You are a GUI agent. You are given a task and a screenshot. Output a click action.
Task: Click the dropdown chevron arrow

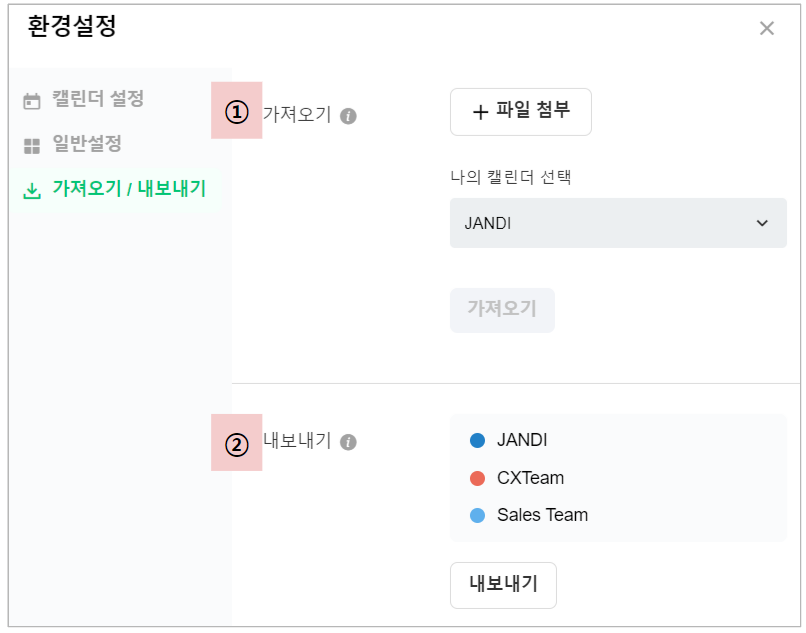click(763, 223)
